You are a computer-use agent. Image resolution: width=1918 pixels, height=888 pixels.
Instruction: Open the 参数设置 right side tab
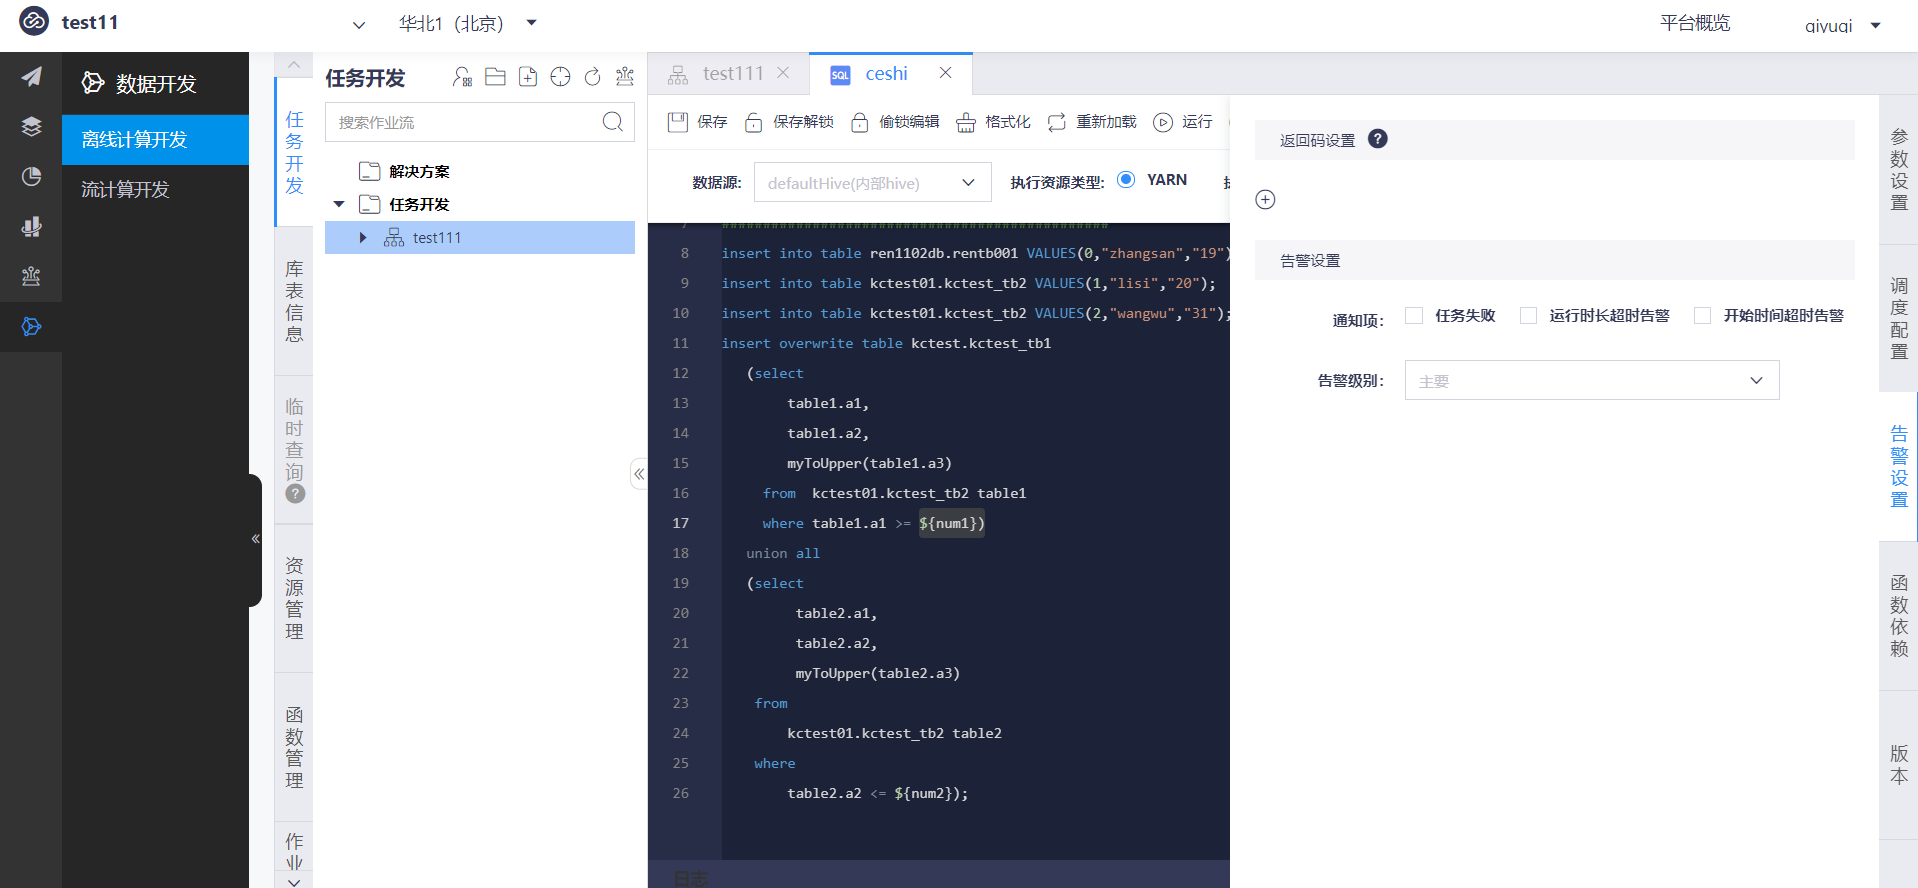[1898, 170]
